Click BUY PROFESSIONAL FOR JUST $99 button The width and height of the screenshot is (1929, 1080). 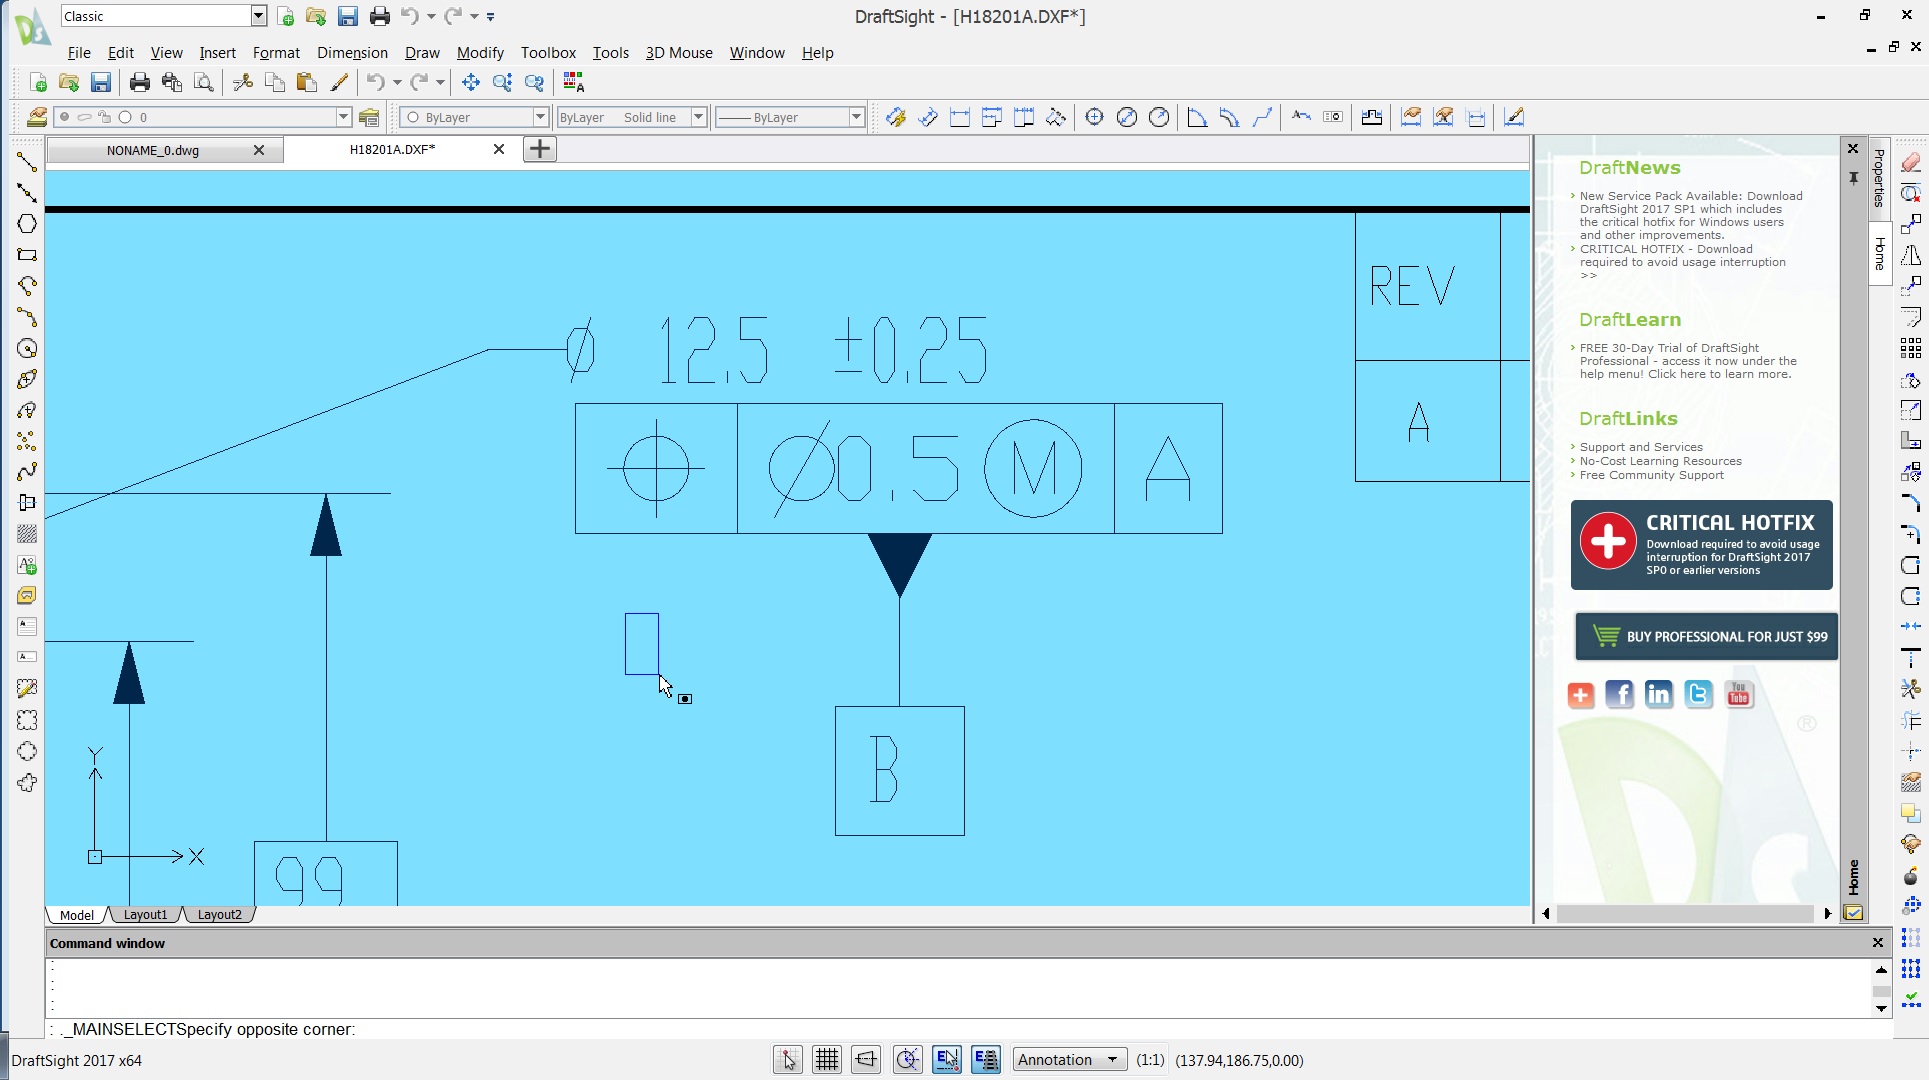(1708, 636)
